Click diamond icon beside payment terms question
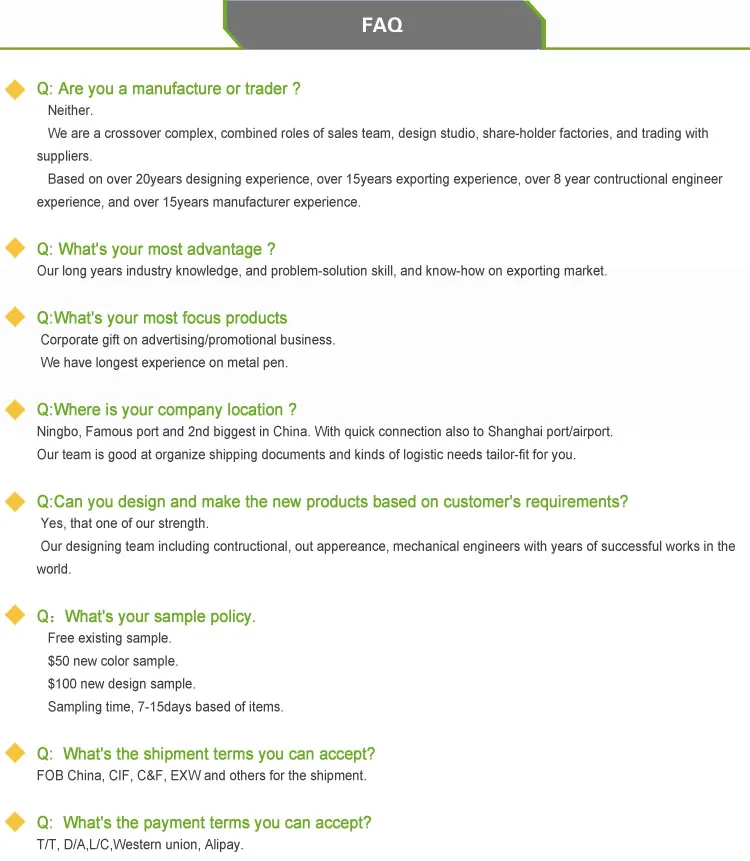 pos(15,822)
